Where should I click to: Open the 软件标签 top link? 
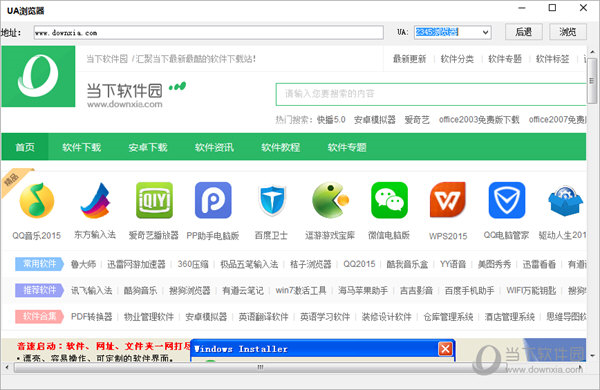553,59
